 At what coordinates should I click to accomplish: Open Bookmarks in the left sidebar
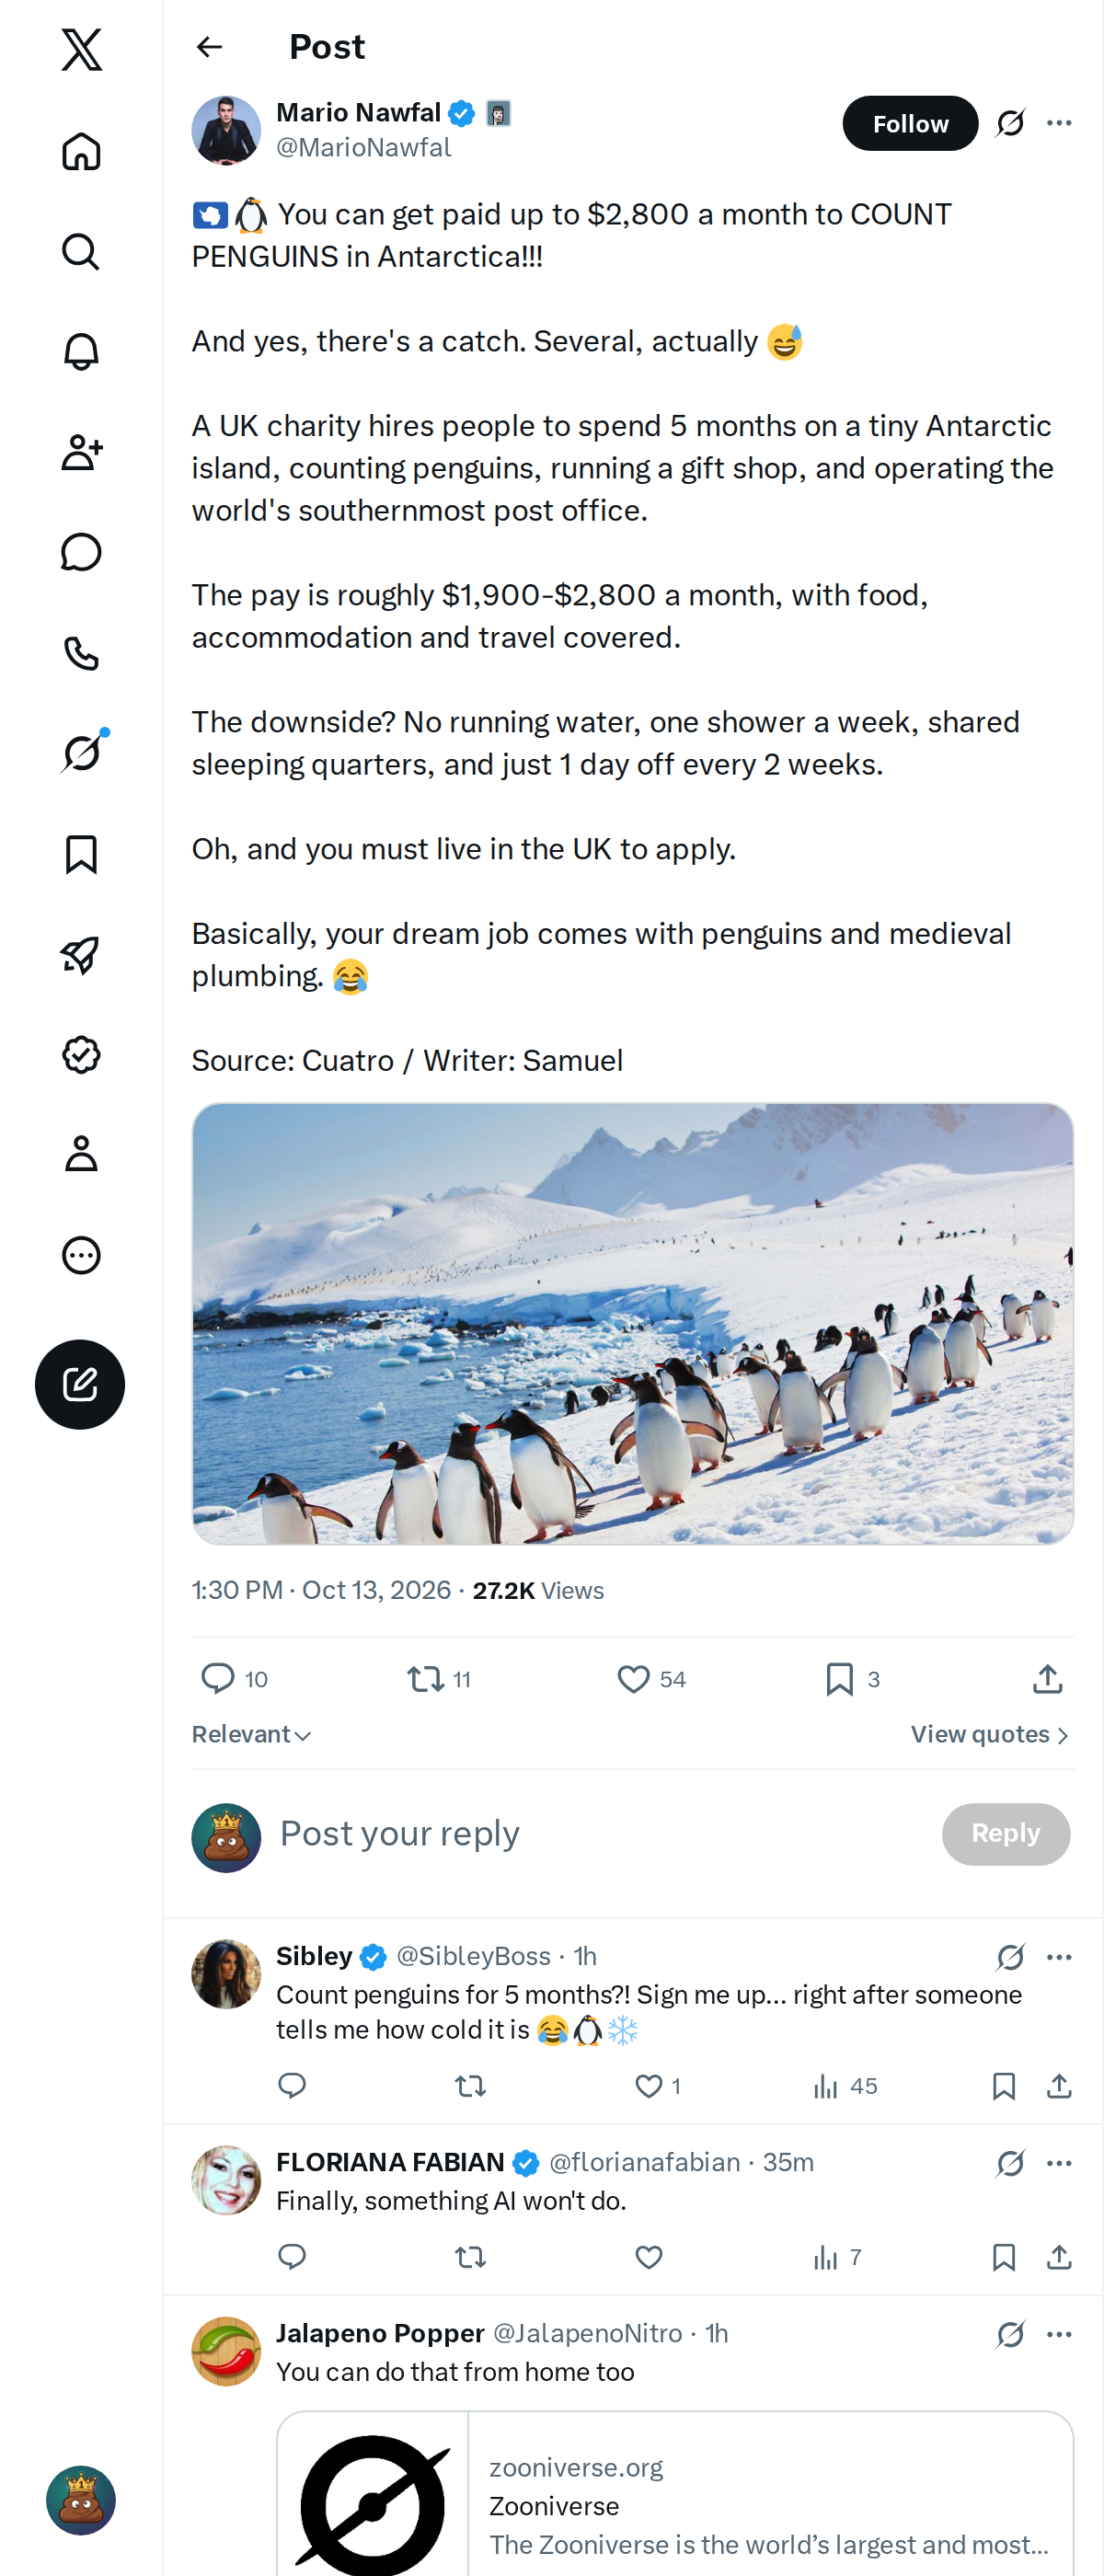click(x=81, y=854)
